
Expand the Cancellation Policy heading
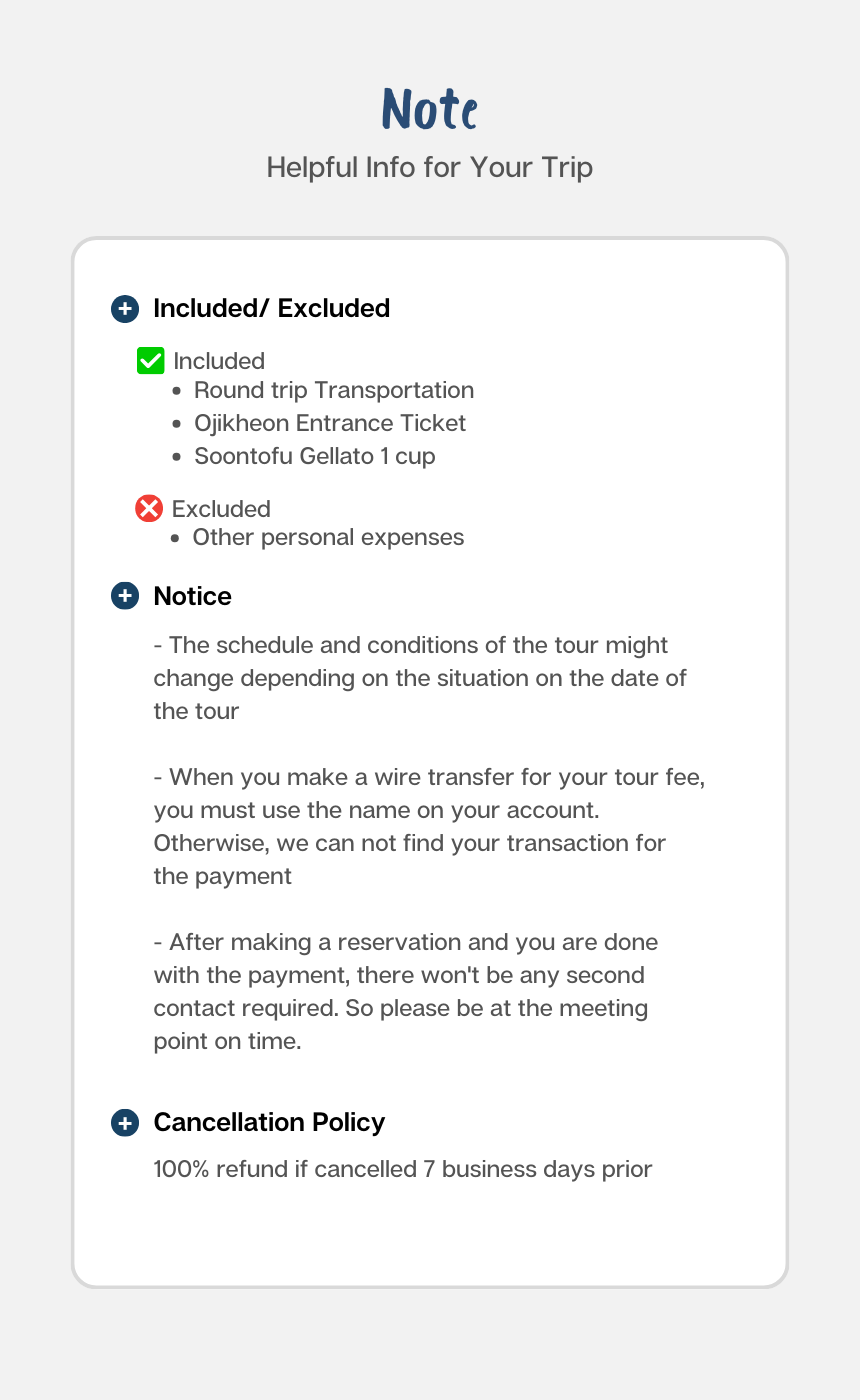[x=269, y=1122]
